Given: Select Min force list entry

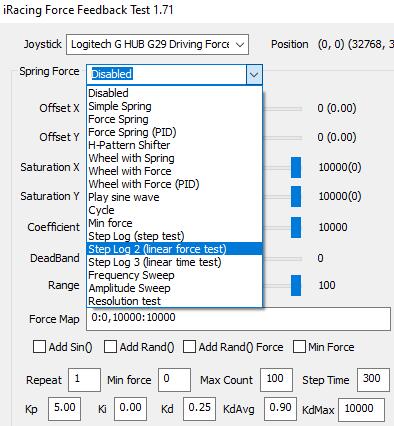Looking at the screenshot, I should click(174, 223).
